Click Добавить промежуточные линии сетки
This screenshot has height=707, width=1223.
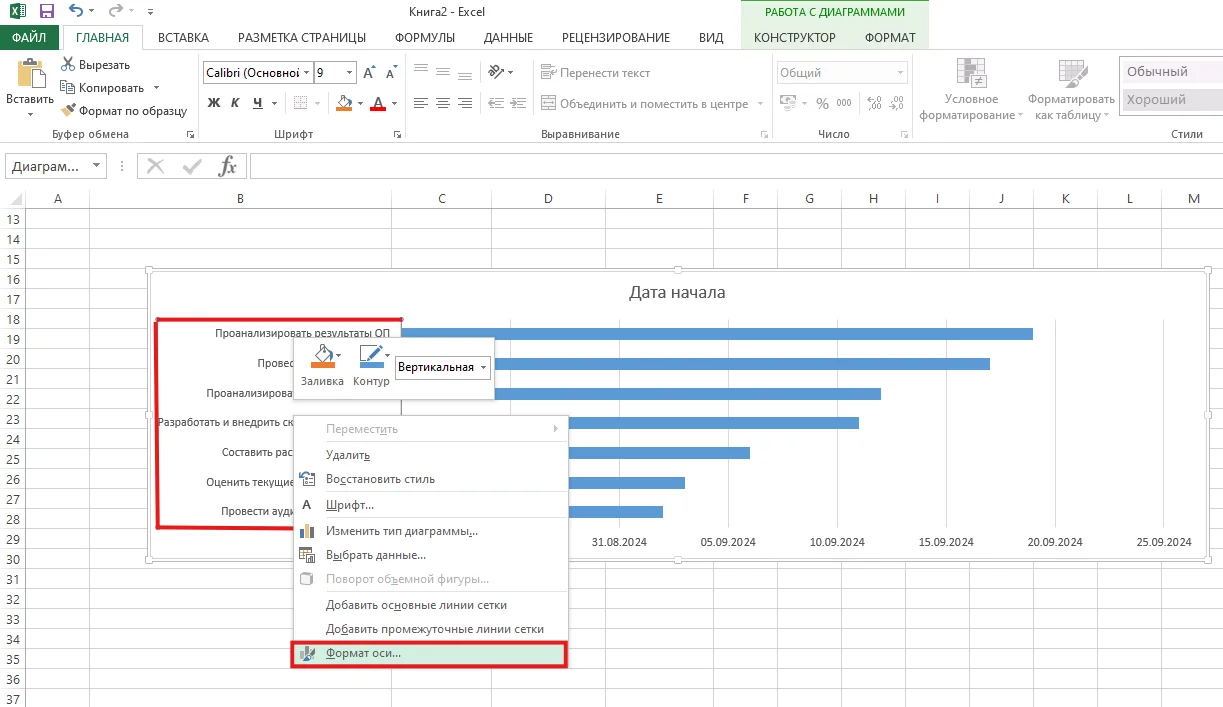click(x=435, y=629)
